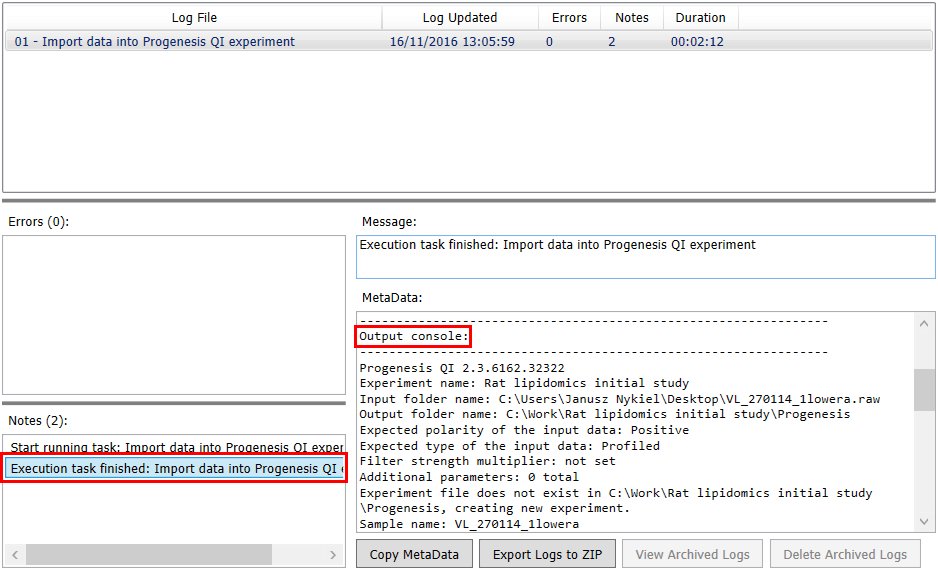Image resolution: width=938 pixels, height=570 pixels.
Task: Click the Notes column header
Action: tap(632, 18)
